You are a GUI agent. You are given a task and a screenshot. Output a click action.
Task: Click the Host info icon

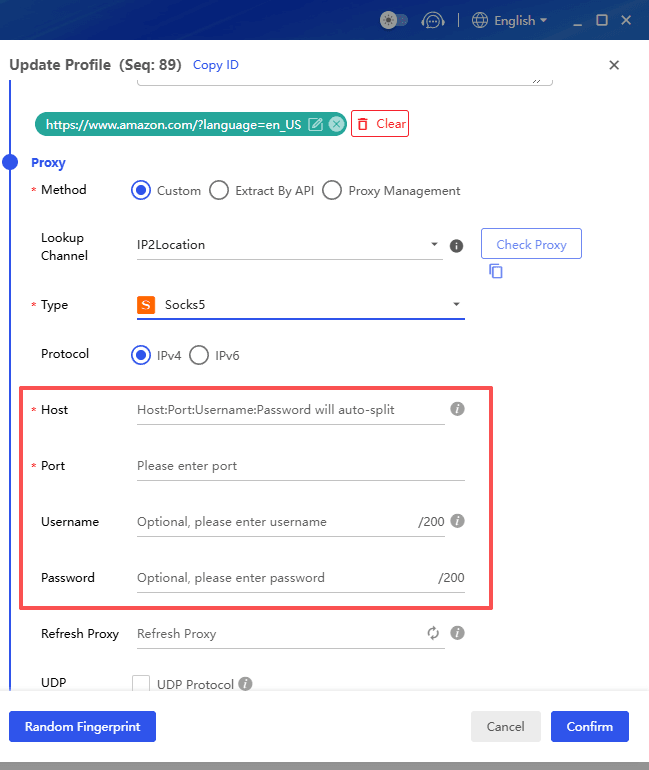click(x=458, y=409)
